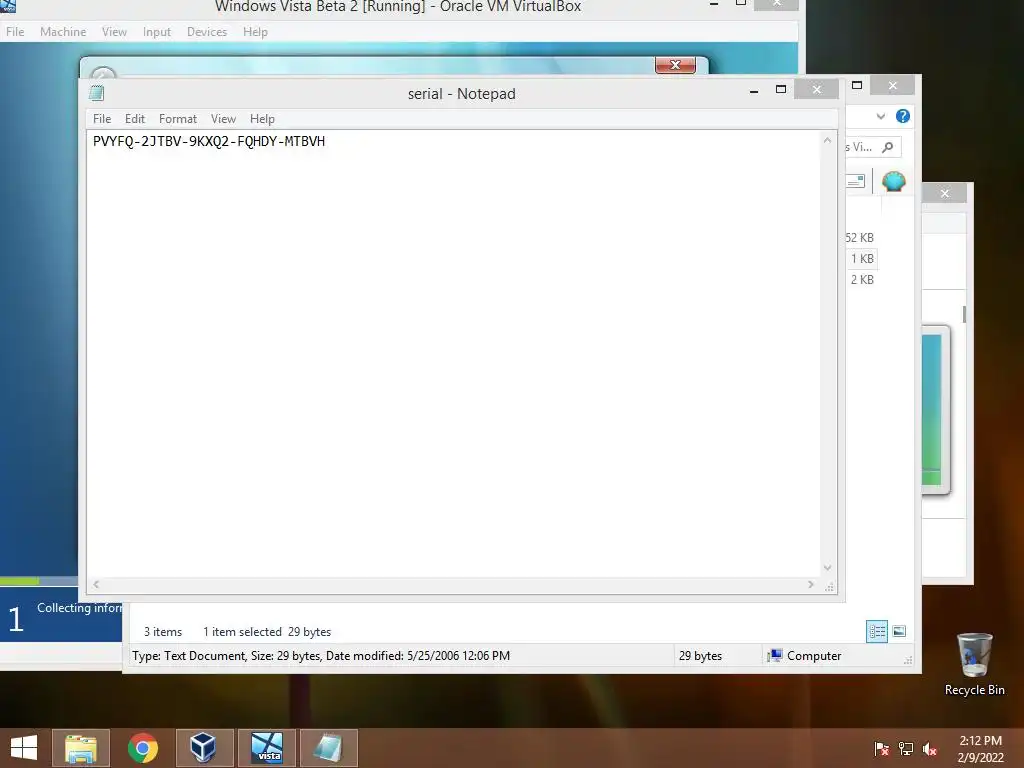The width and height of the screenshot is (1024, 768).
Task: Click Explorer status bar type details text
Action: point(321,656)
